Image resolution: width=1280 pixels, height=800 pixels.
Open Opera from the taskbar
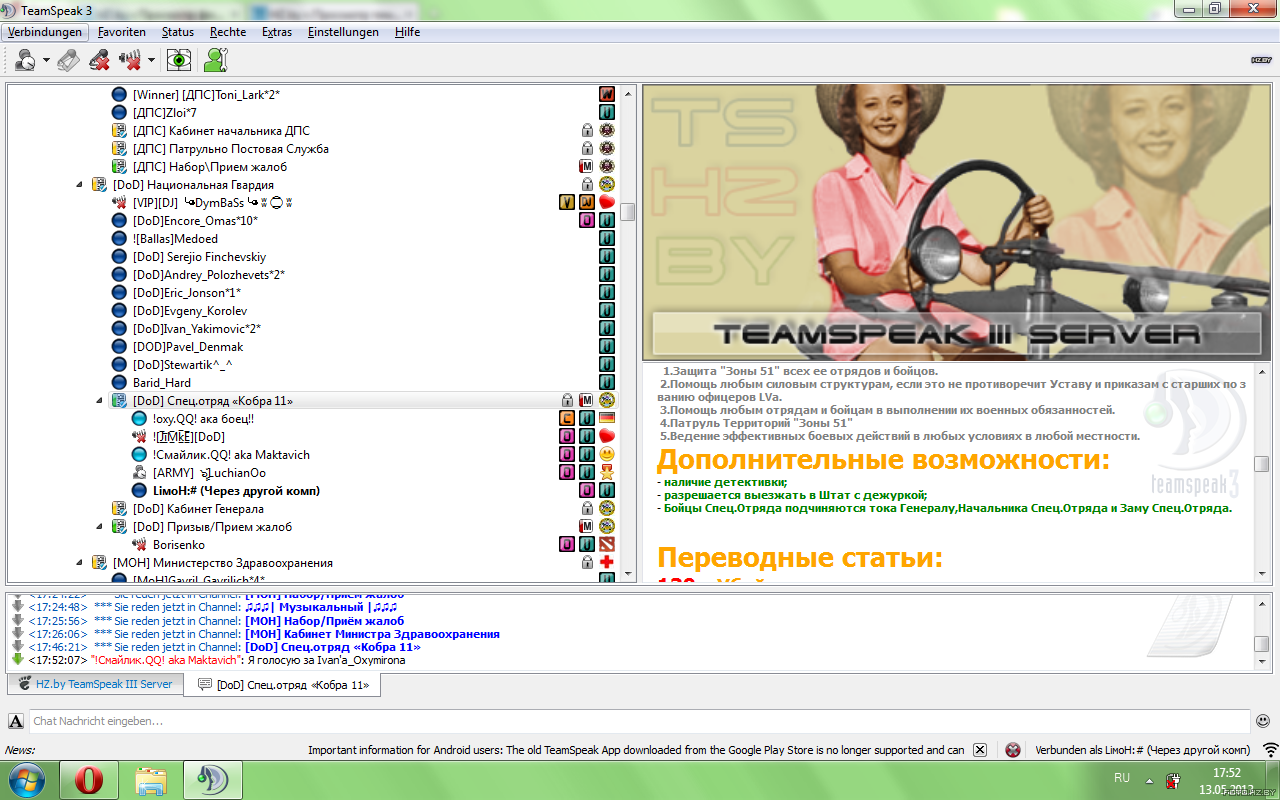coord(89,780)
